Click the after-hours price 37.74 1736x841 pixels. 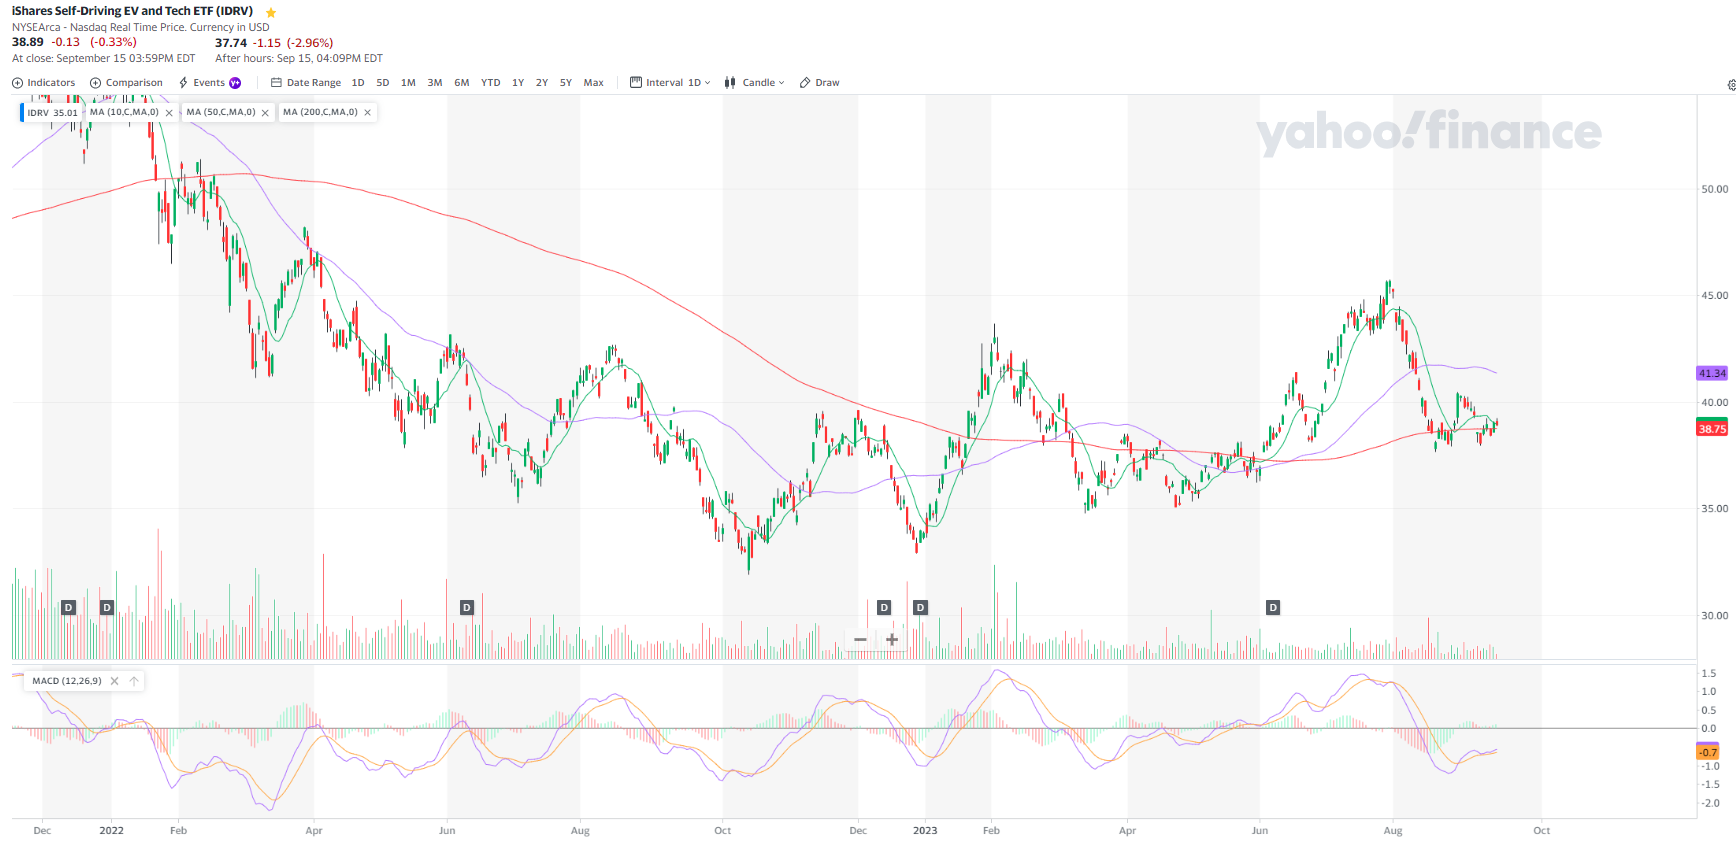coord(231,43)
